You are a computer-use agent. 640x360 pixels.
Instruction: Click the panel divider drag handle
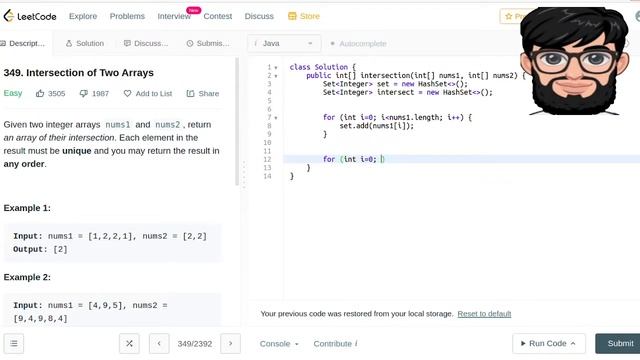[x=244, y=175]
